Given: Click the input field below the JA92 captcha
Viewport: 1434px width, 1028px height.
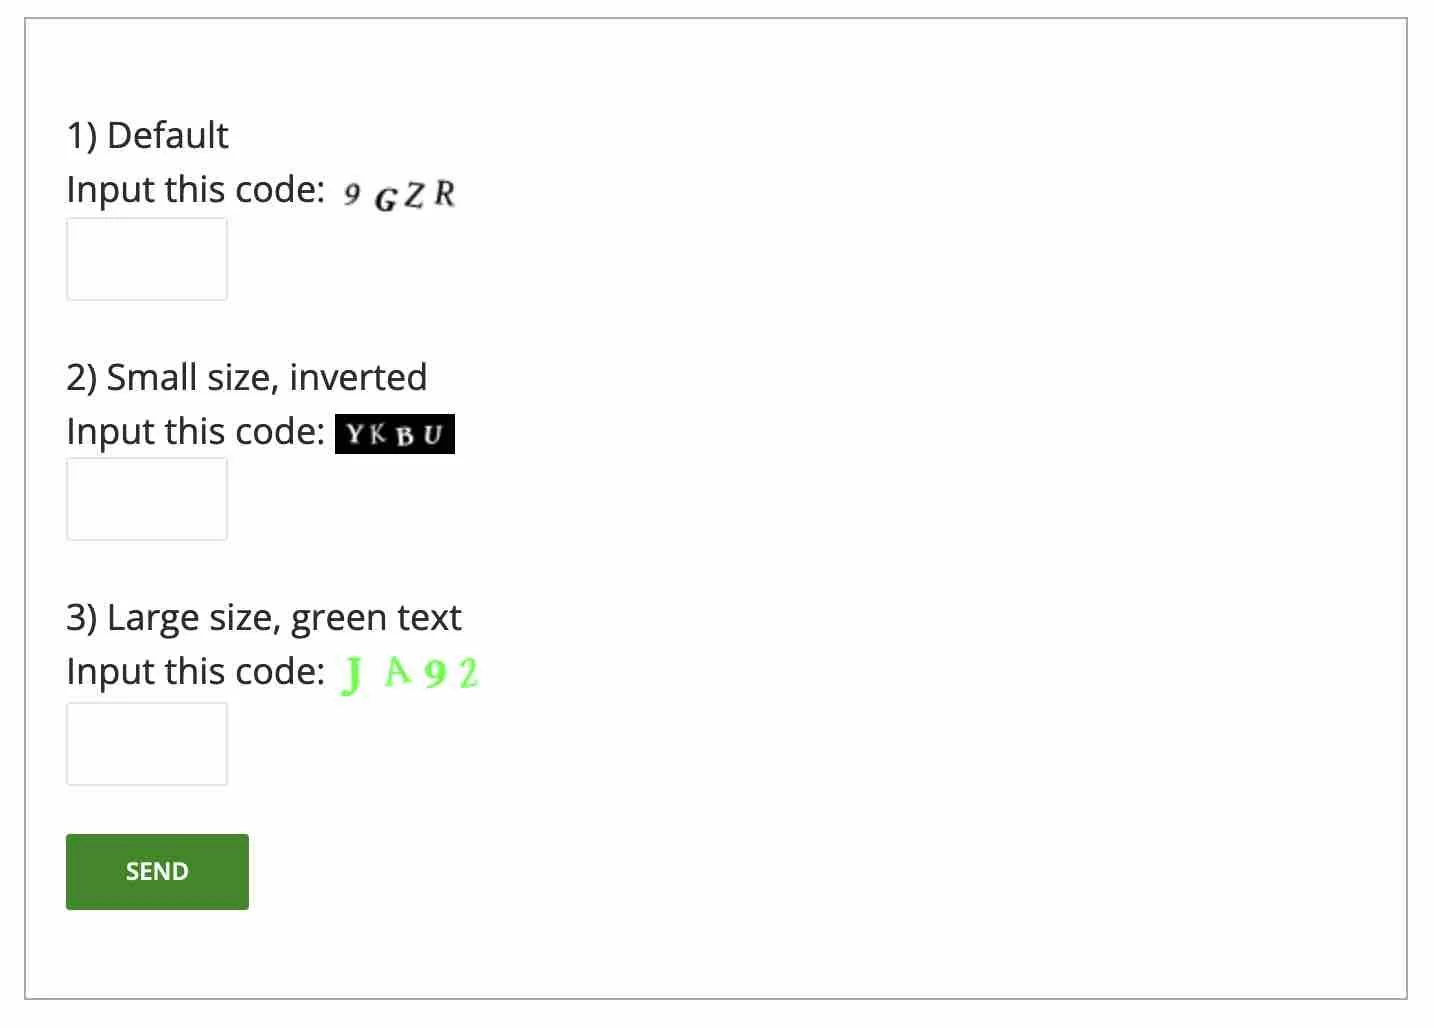Looking at the screenshot, I should (146, 743).
